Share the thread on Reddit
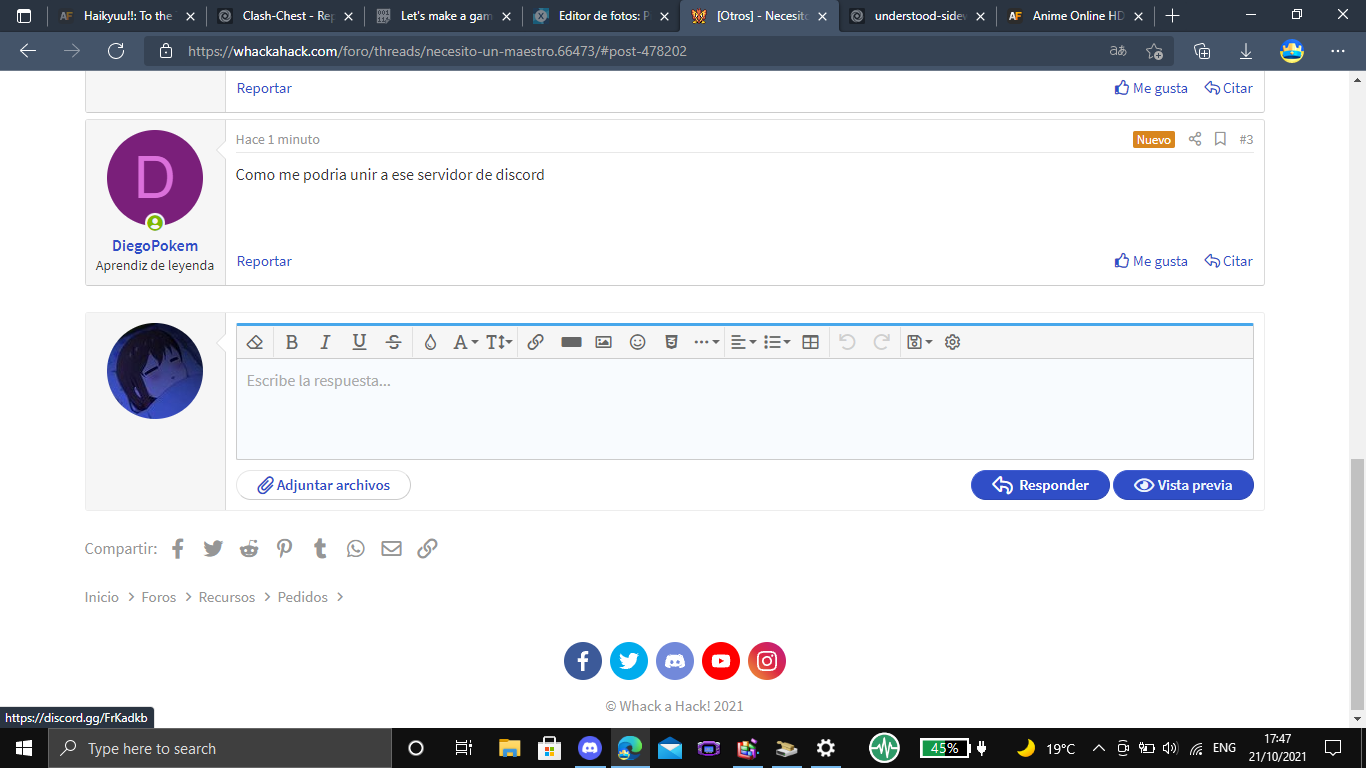Viewport: 1366px width, 768px height. 249,548
